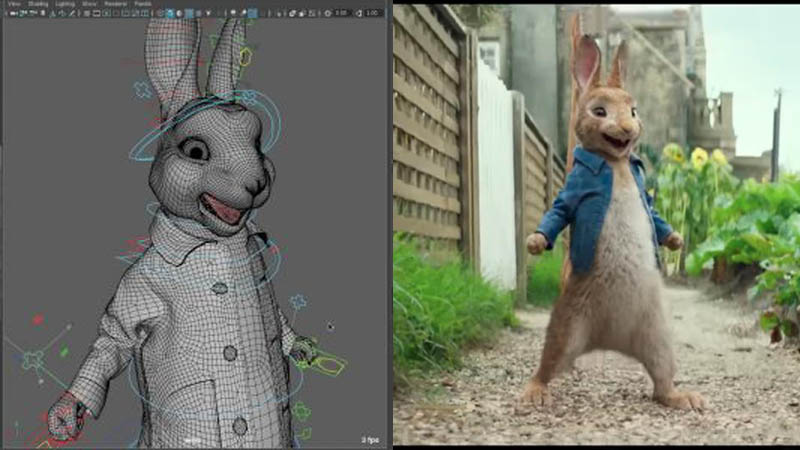Select the yellow rig control on right ear

[245, 56]
